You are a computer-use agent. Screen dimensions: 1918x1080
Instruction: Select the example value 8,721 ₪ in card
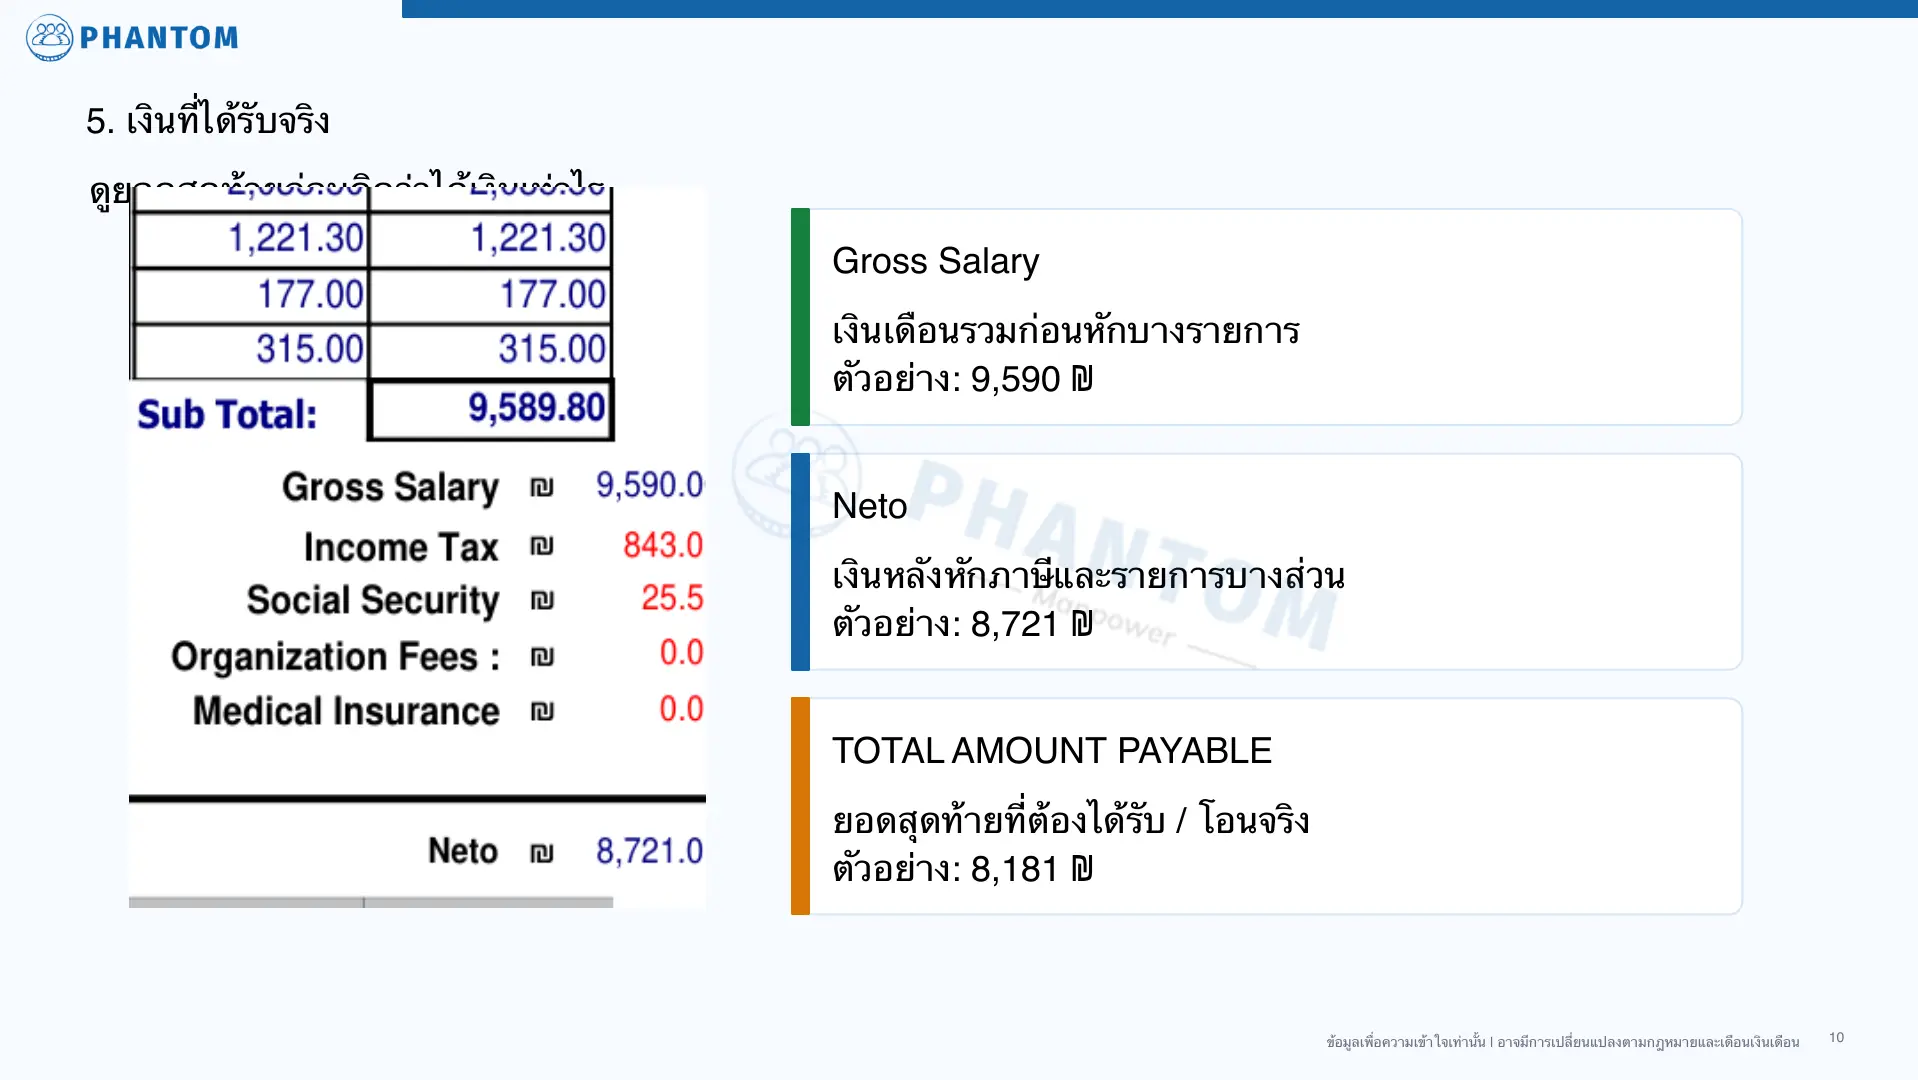pyautogui.click(x=1031, y=625)
